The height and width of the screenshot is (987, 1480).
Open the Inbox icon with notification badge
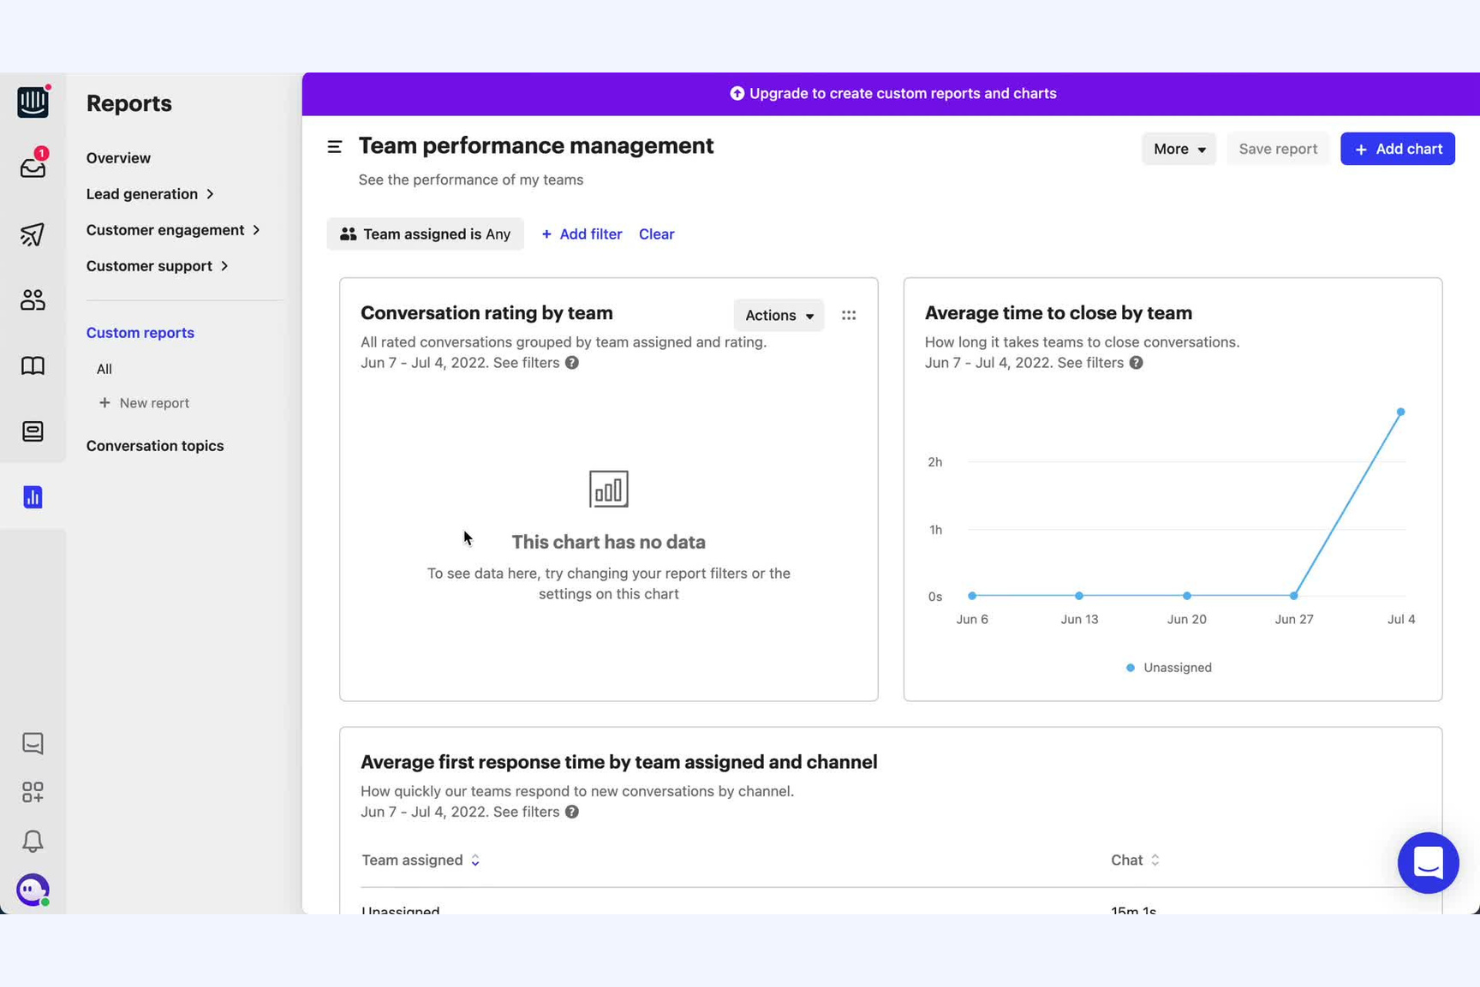click(x=33, y=168)
